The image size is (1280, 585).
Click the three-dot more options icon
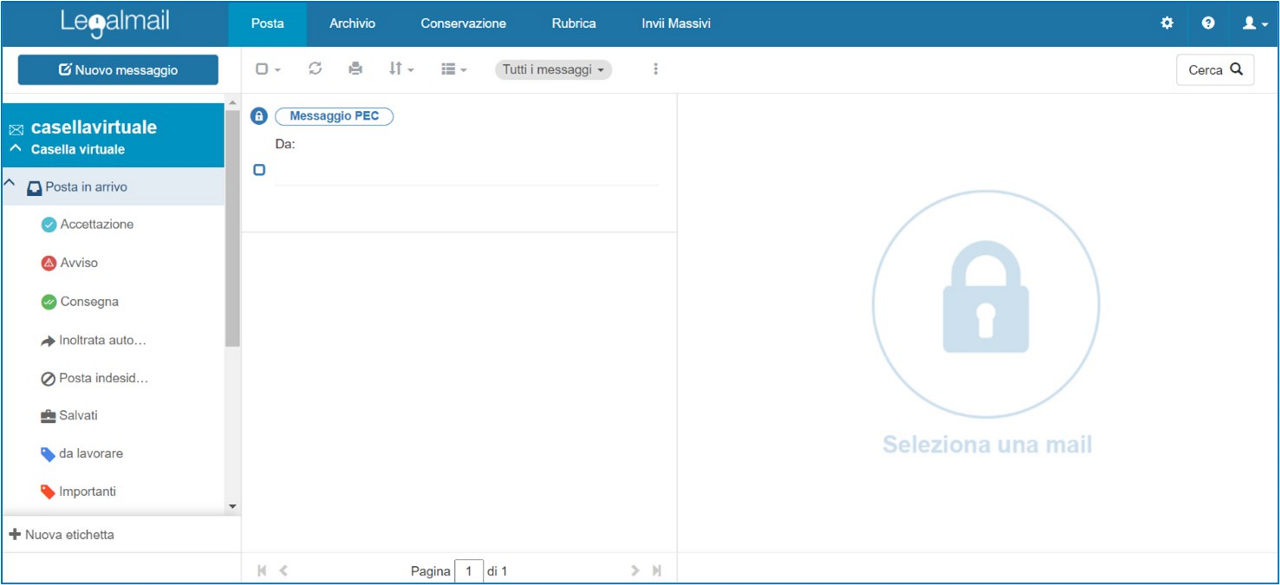point(656,69)
